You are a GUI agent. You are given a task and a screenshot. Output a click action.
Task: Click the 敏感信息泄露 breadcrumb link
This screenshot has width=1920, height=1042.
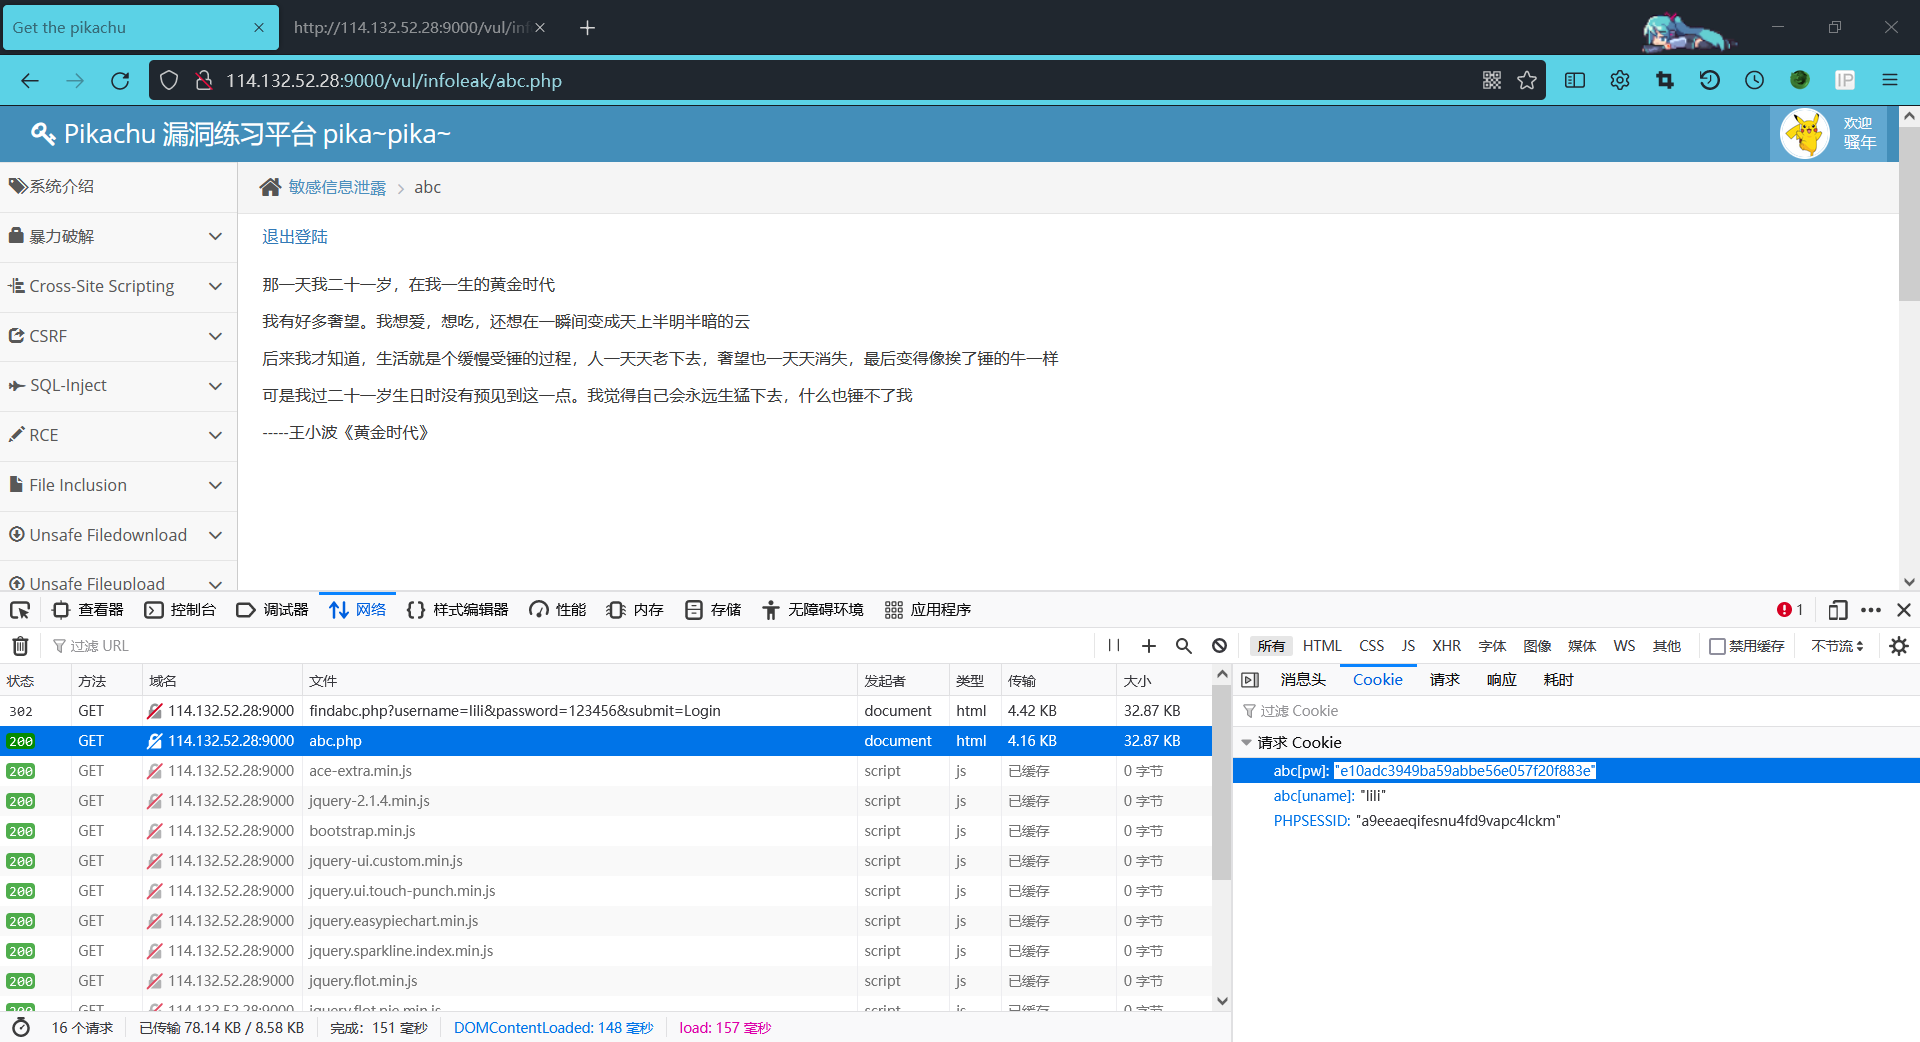[337, 187]
